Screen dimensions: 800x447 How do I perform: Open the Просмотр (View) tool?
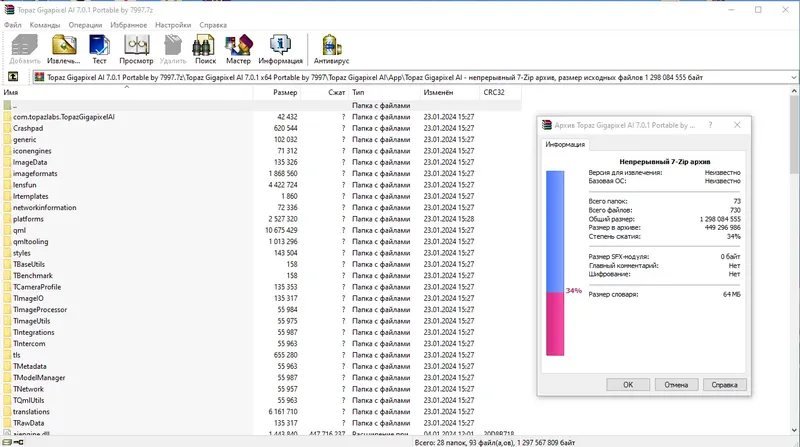point(136,49)
